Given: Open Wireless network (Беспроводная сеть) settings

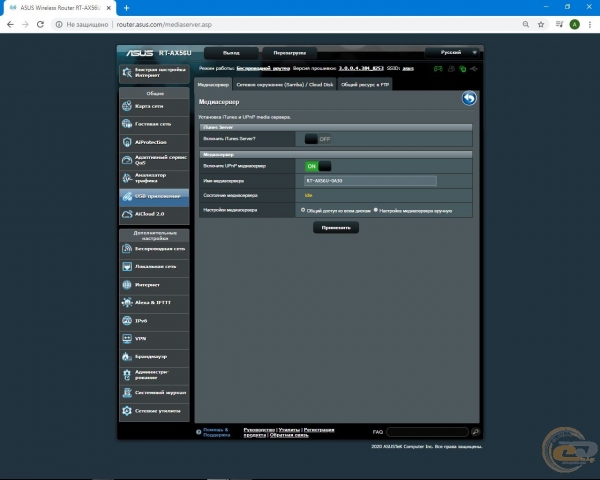Looking at the screenshot, I should click(154, 249).
